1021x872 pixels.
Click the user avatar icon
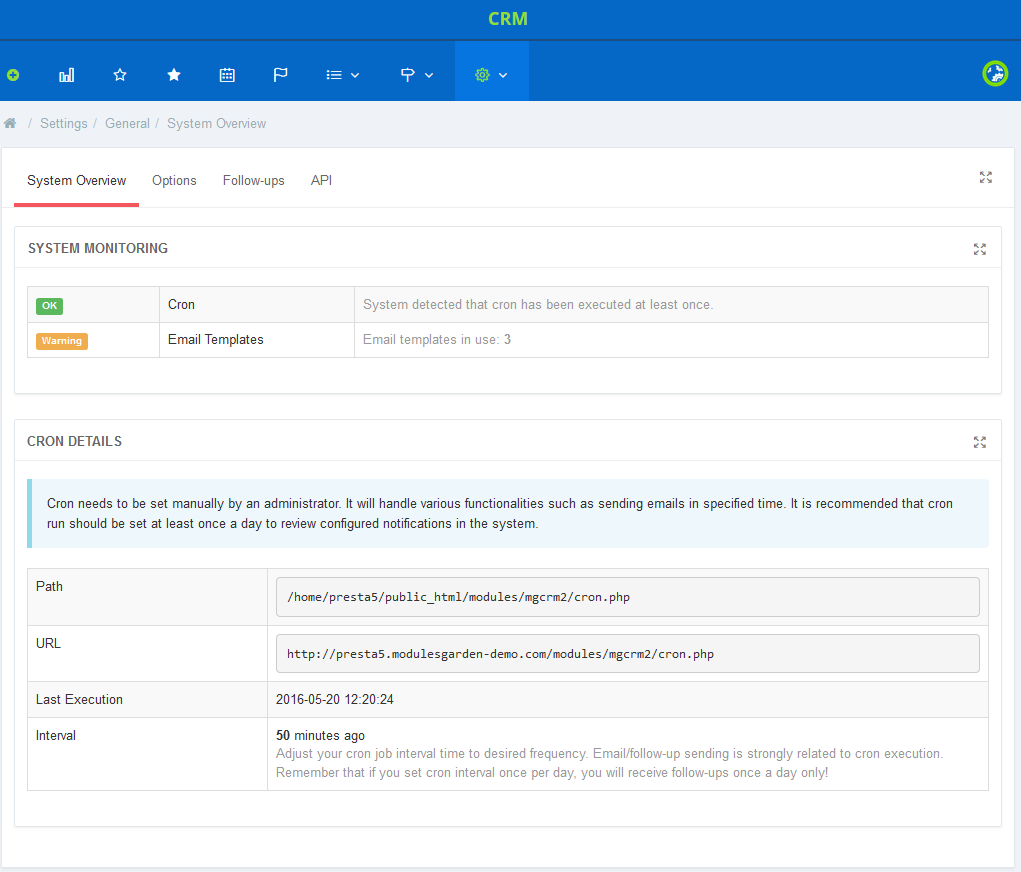click(995, 74)
